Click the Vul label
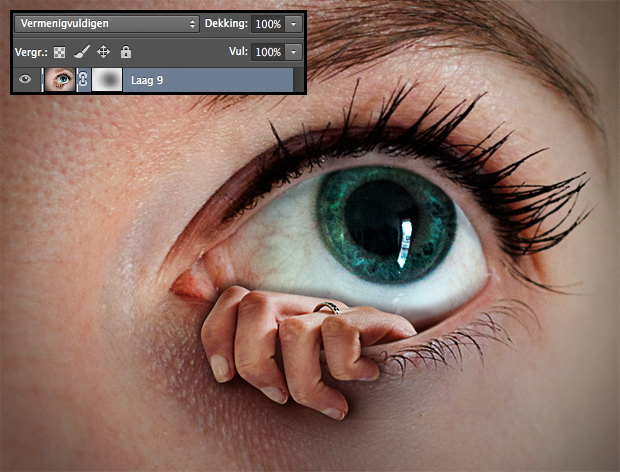Screen dimensions: 620x472 [238, 51]
